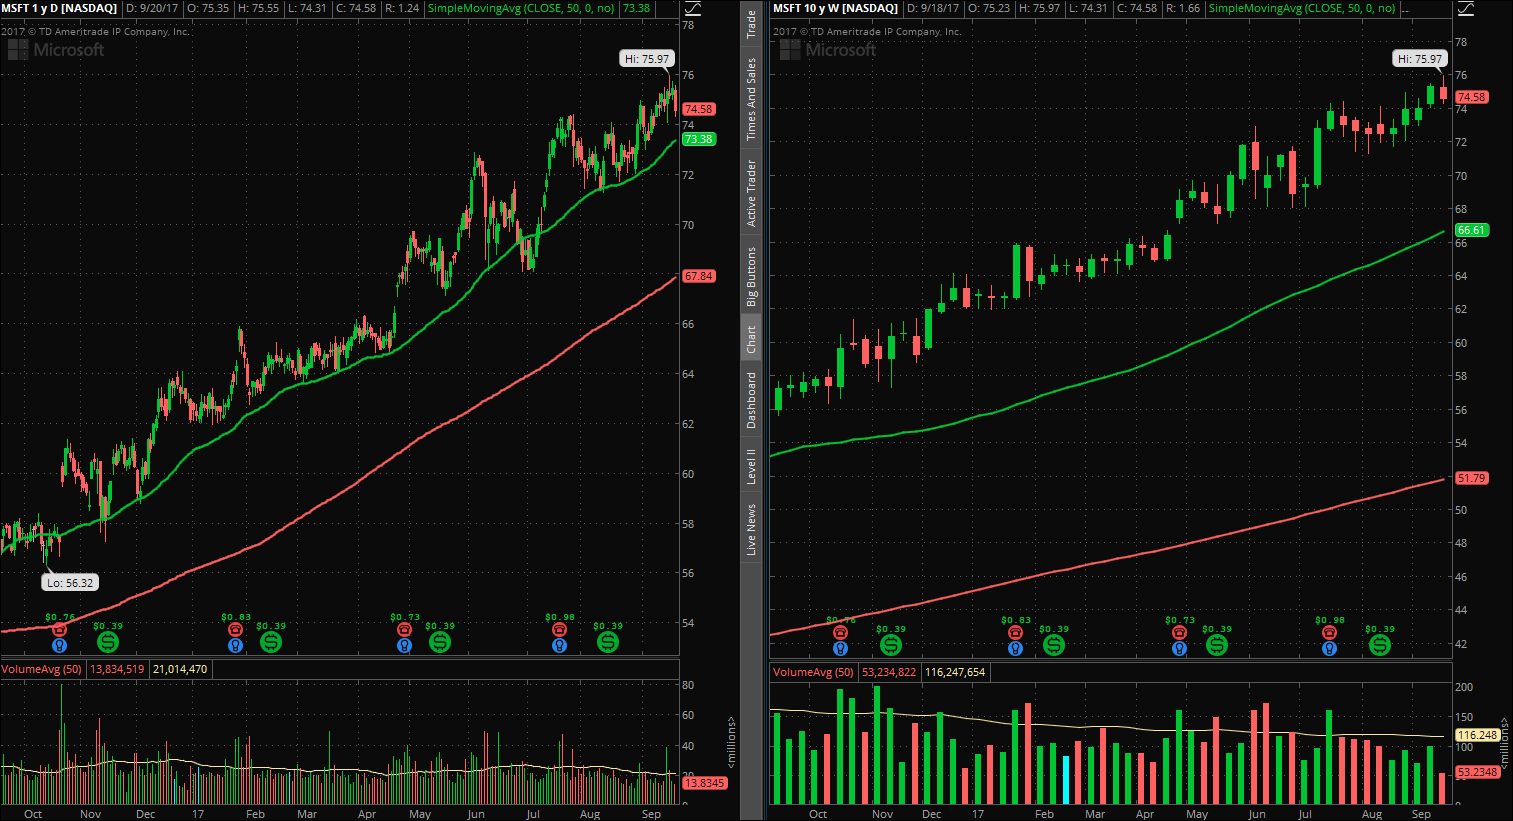Screen dimensions: 1513x821
Task: Click first $0.39 dividend icon near November, daily chart
Action: click(107, 642)
